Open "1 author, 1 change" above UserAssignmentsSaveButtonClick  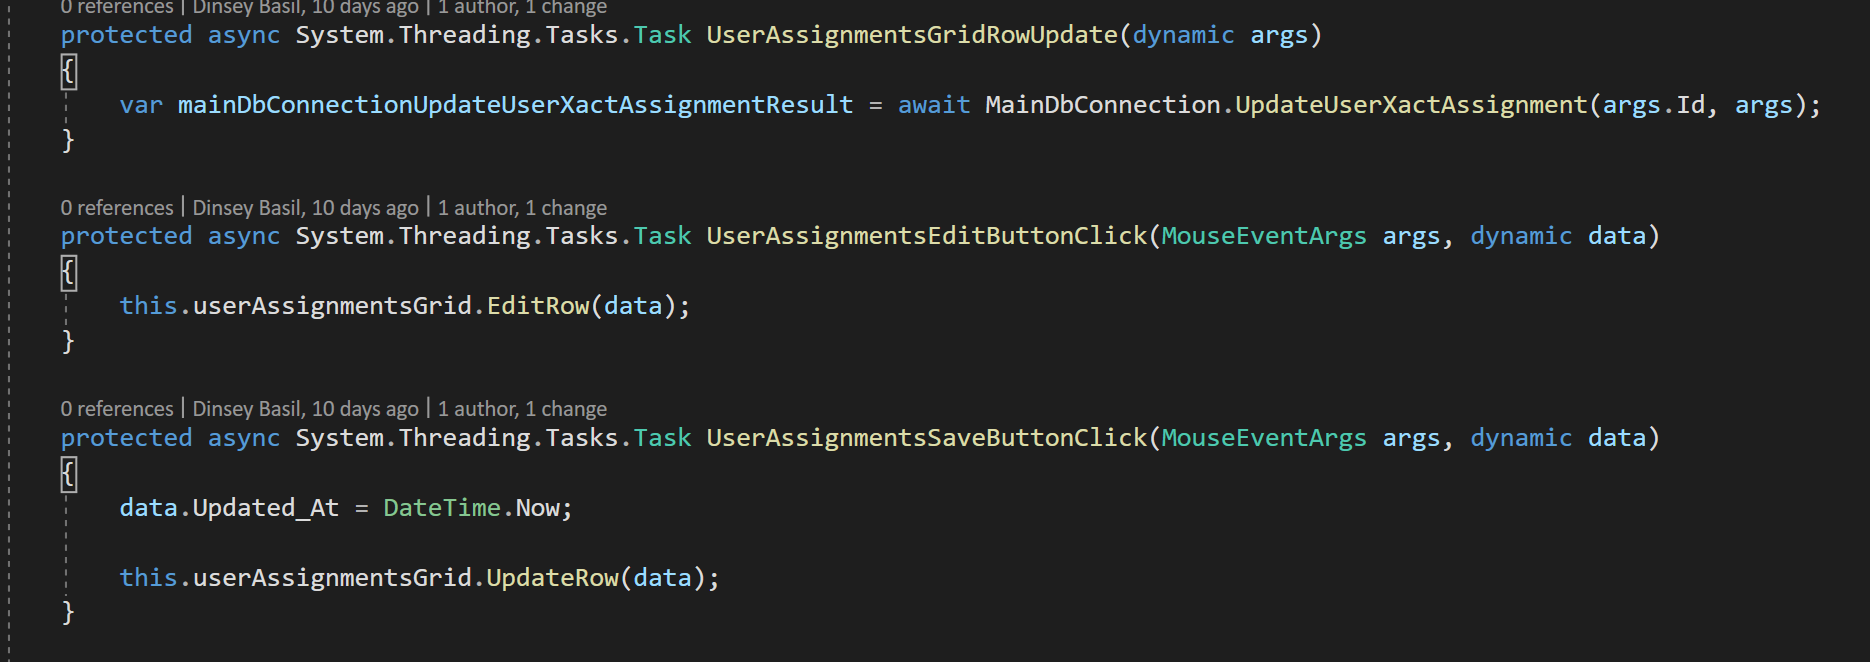tap(522, 409)
